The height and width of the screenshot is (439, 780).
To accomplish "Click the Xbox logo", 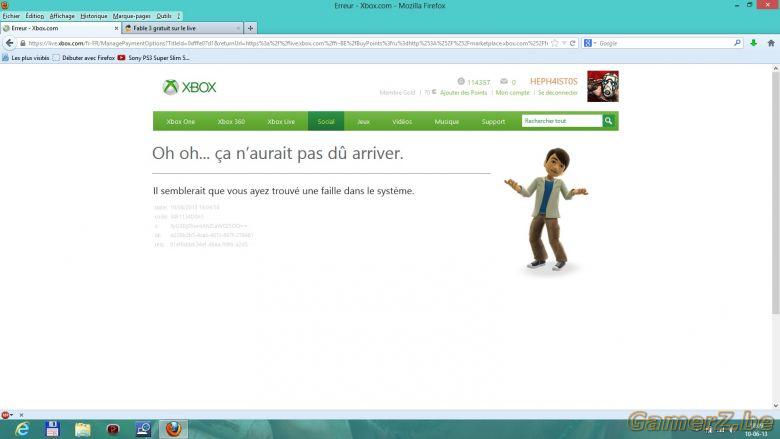I will [190, 87].
